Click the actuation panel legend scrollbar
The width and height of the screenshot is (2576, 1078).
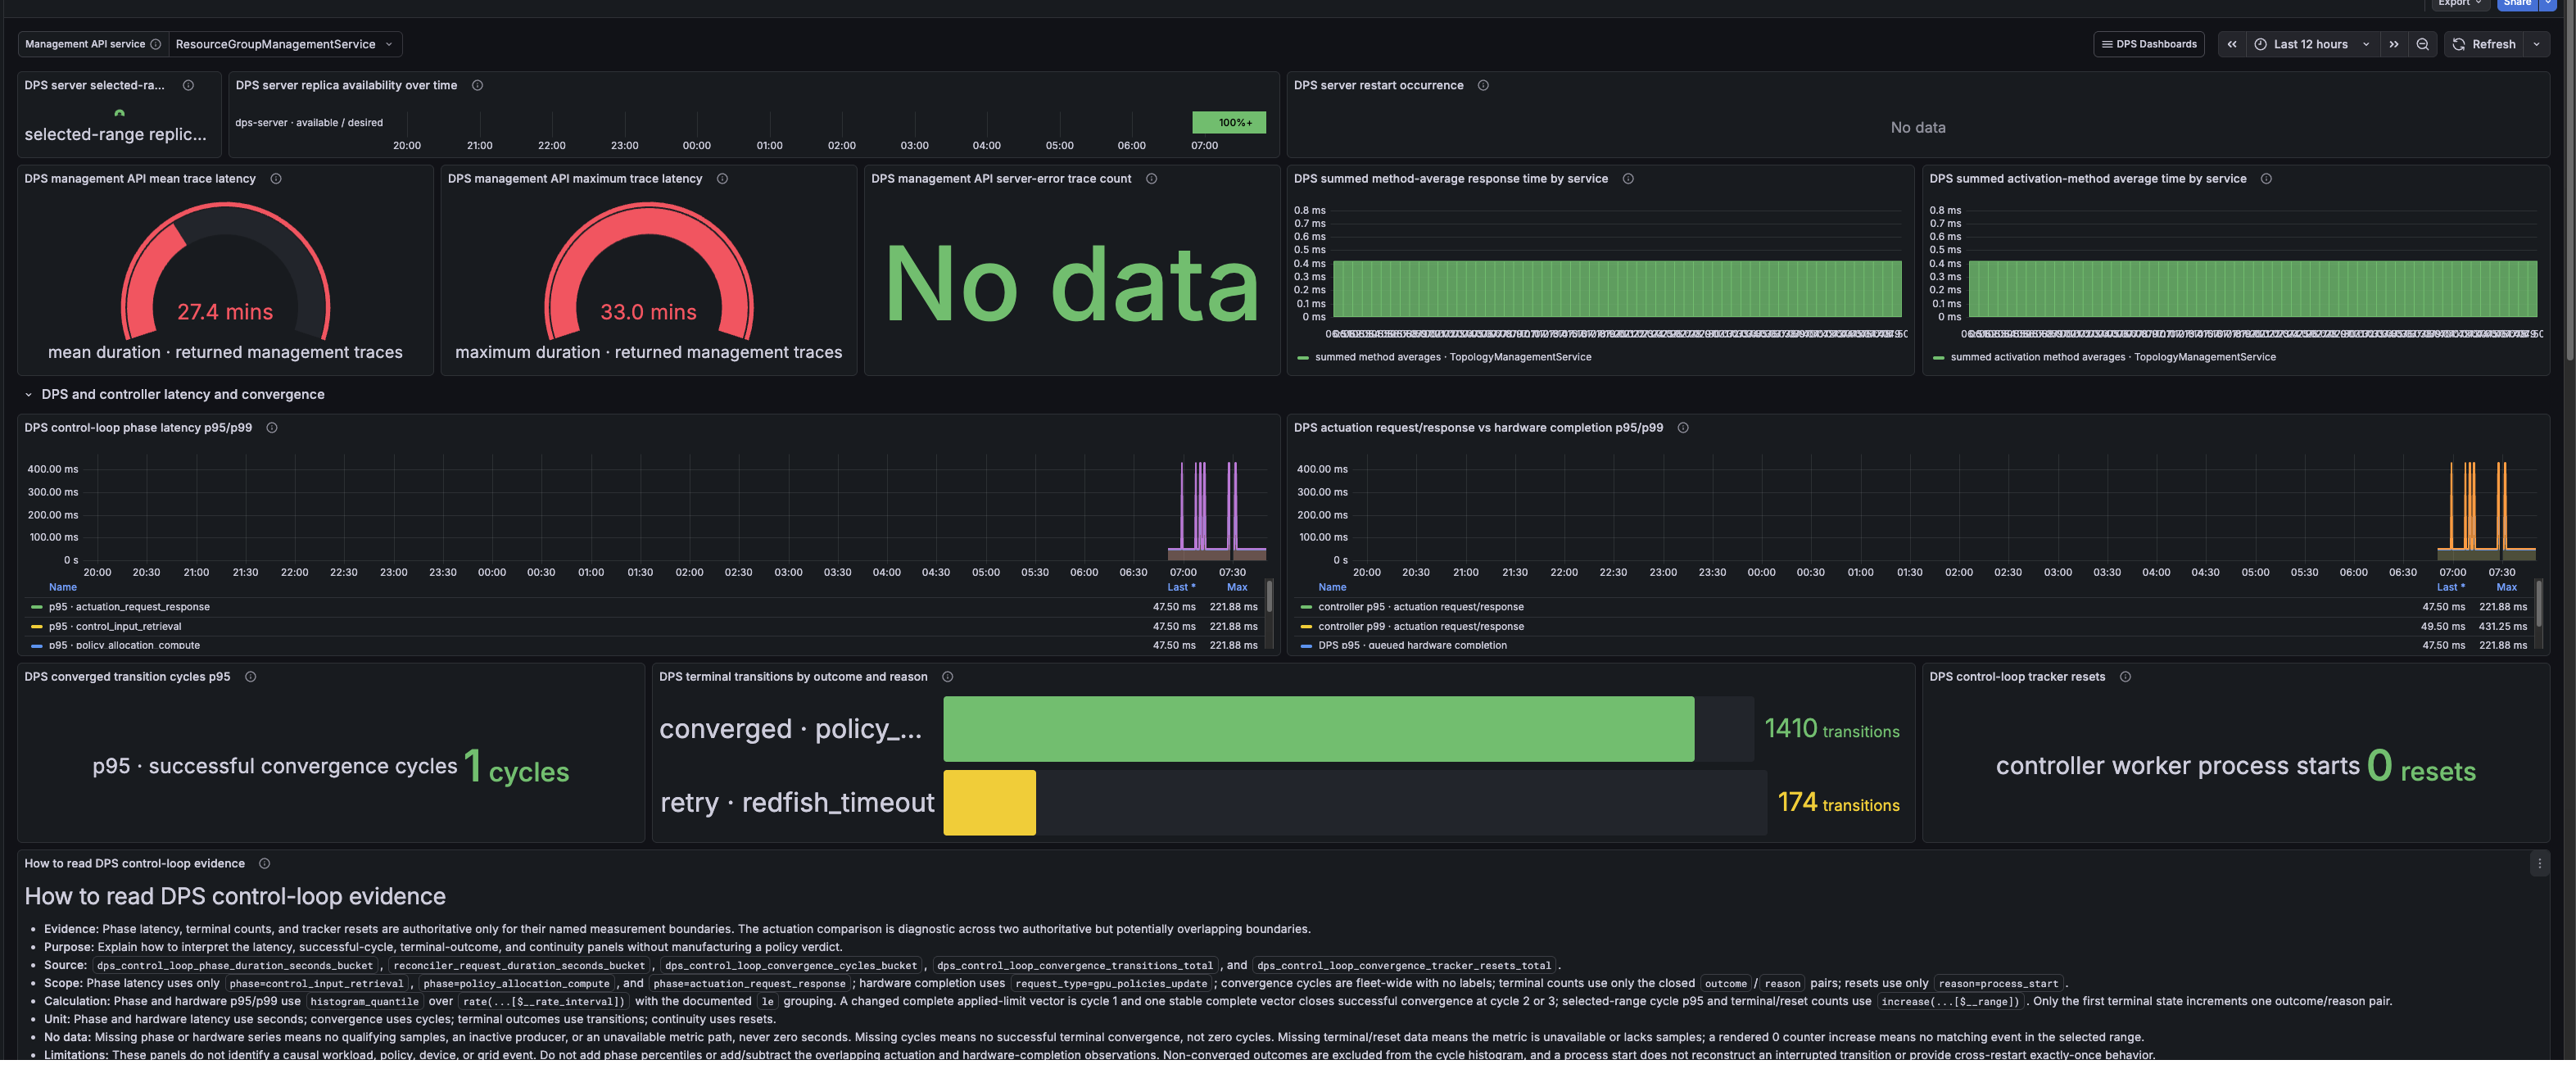2538,604
